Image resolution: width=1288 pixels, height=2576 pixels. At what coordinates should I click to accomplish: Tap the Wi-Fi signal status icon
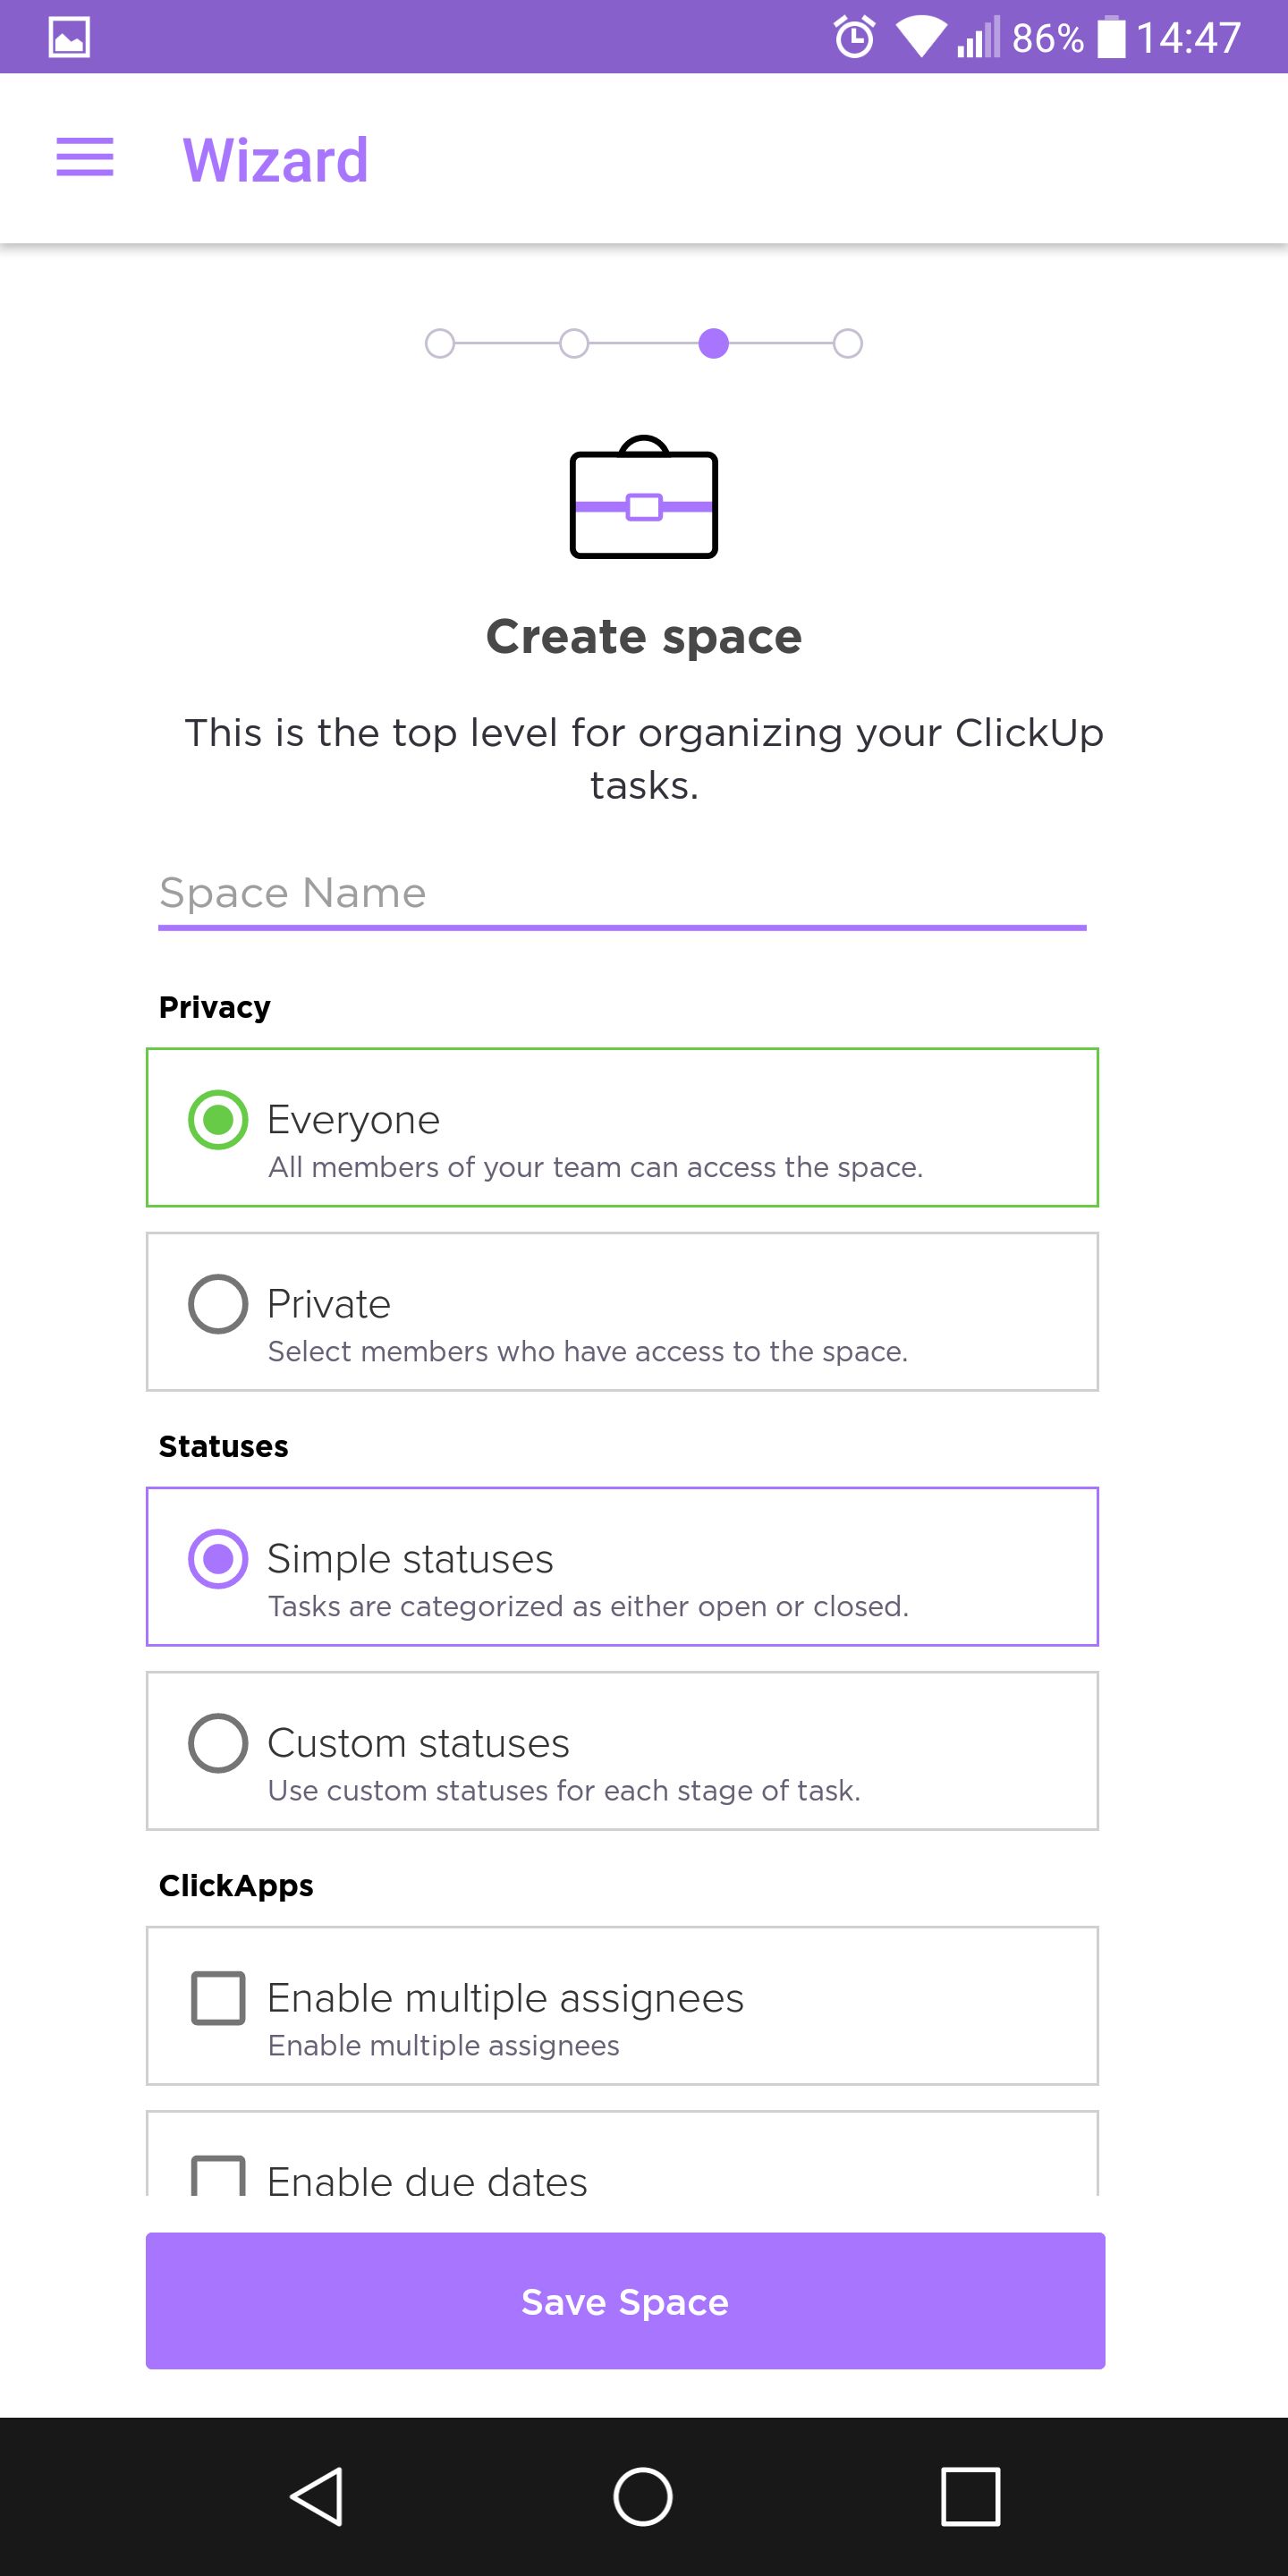[x=921, y=38]
